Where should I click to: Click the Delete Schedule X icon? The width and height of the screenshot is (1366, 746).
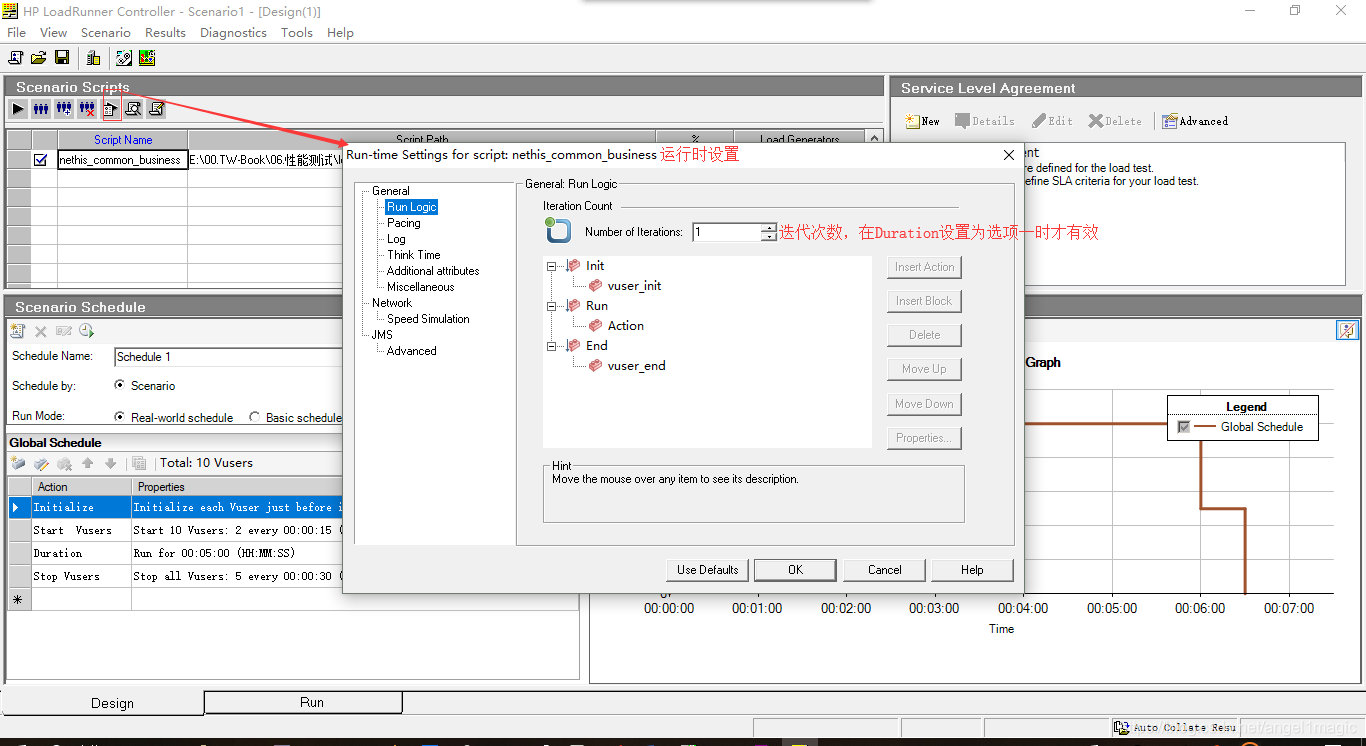pyautogui.click(x=41, y=331)
